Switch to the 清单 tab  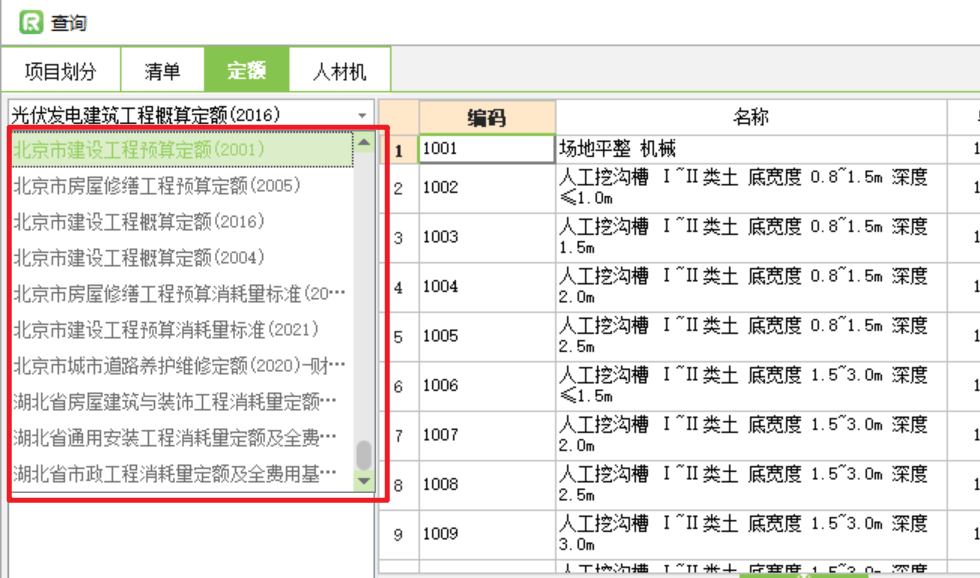point(162,71)
